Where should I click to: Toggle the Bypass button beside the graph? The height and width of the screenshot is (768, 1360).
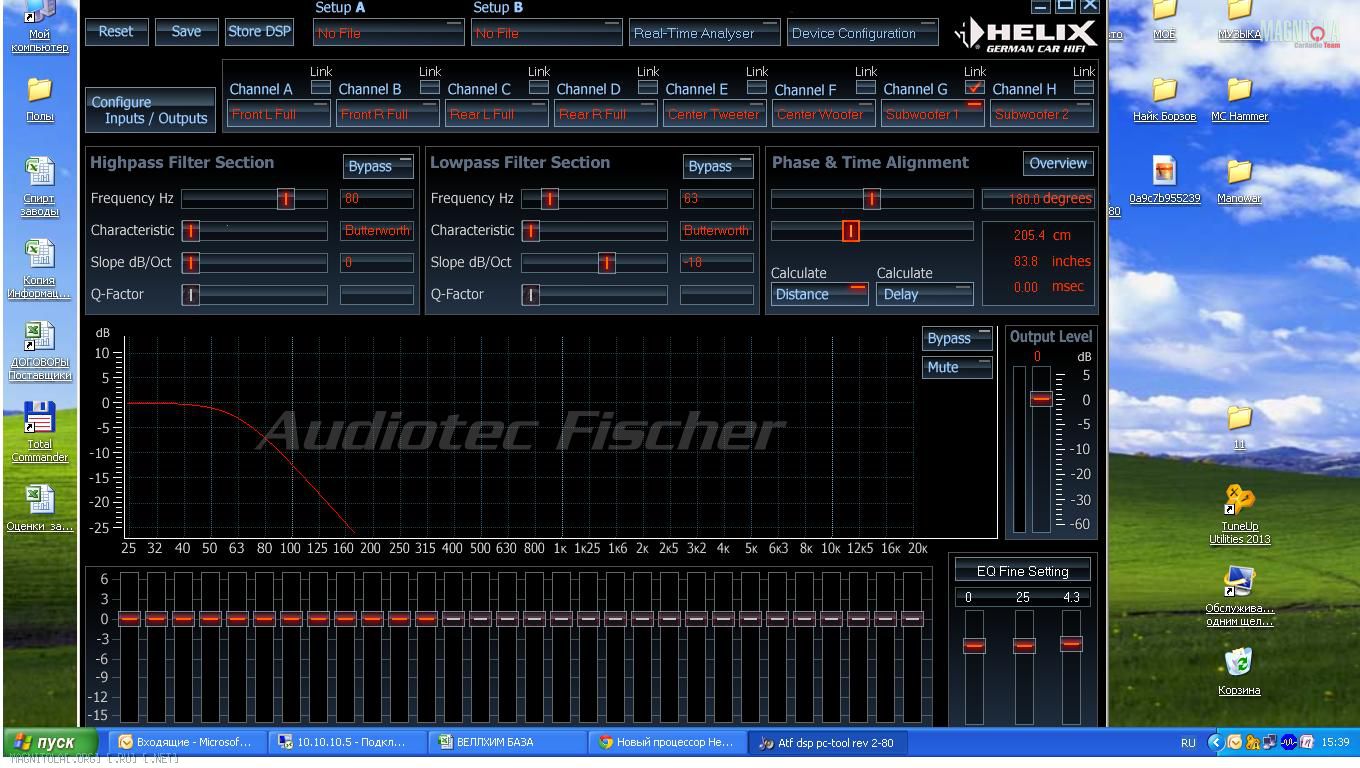pyautogui.click(x=957, y=338)
